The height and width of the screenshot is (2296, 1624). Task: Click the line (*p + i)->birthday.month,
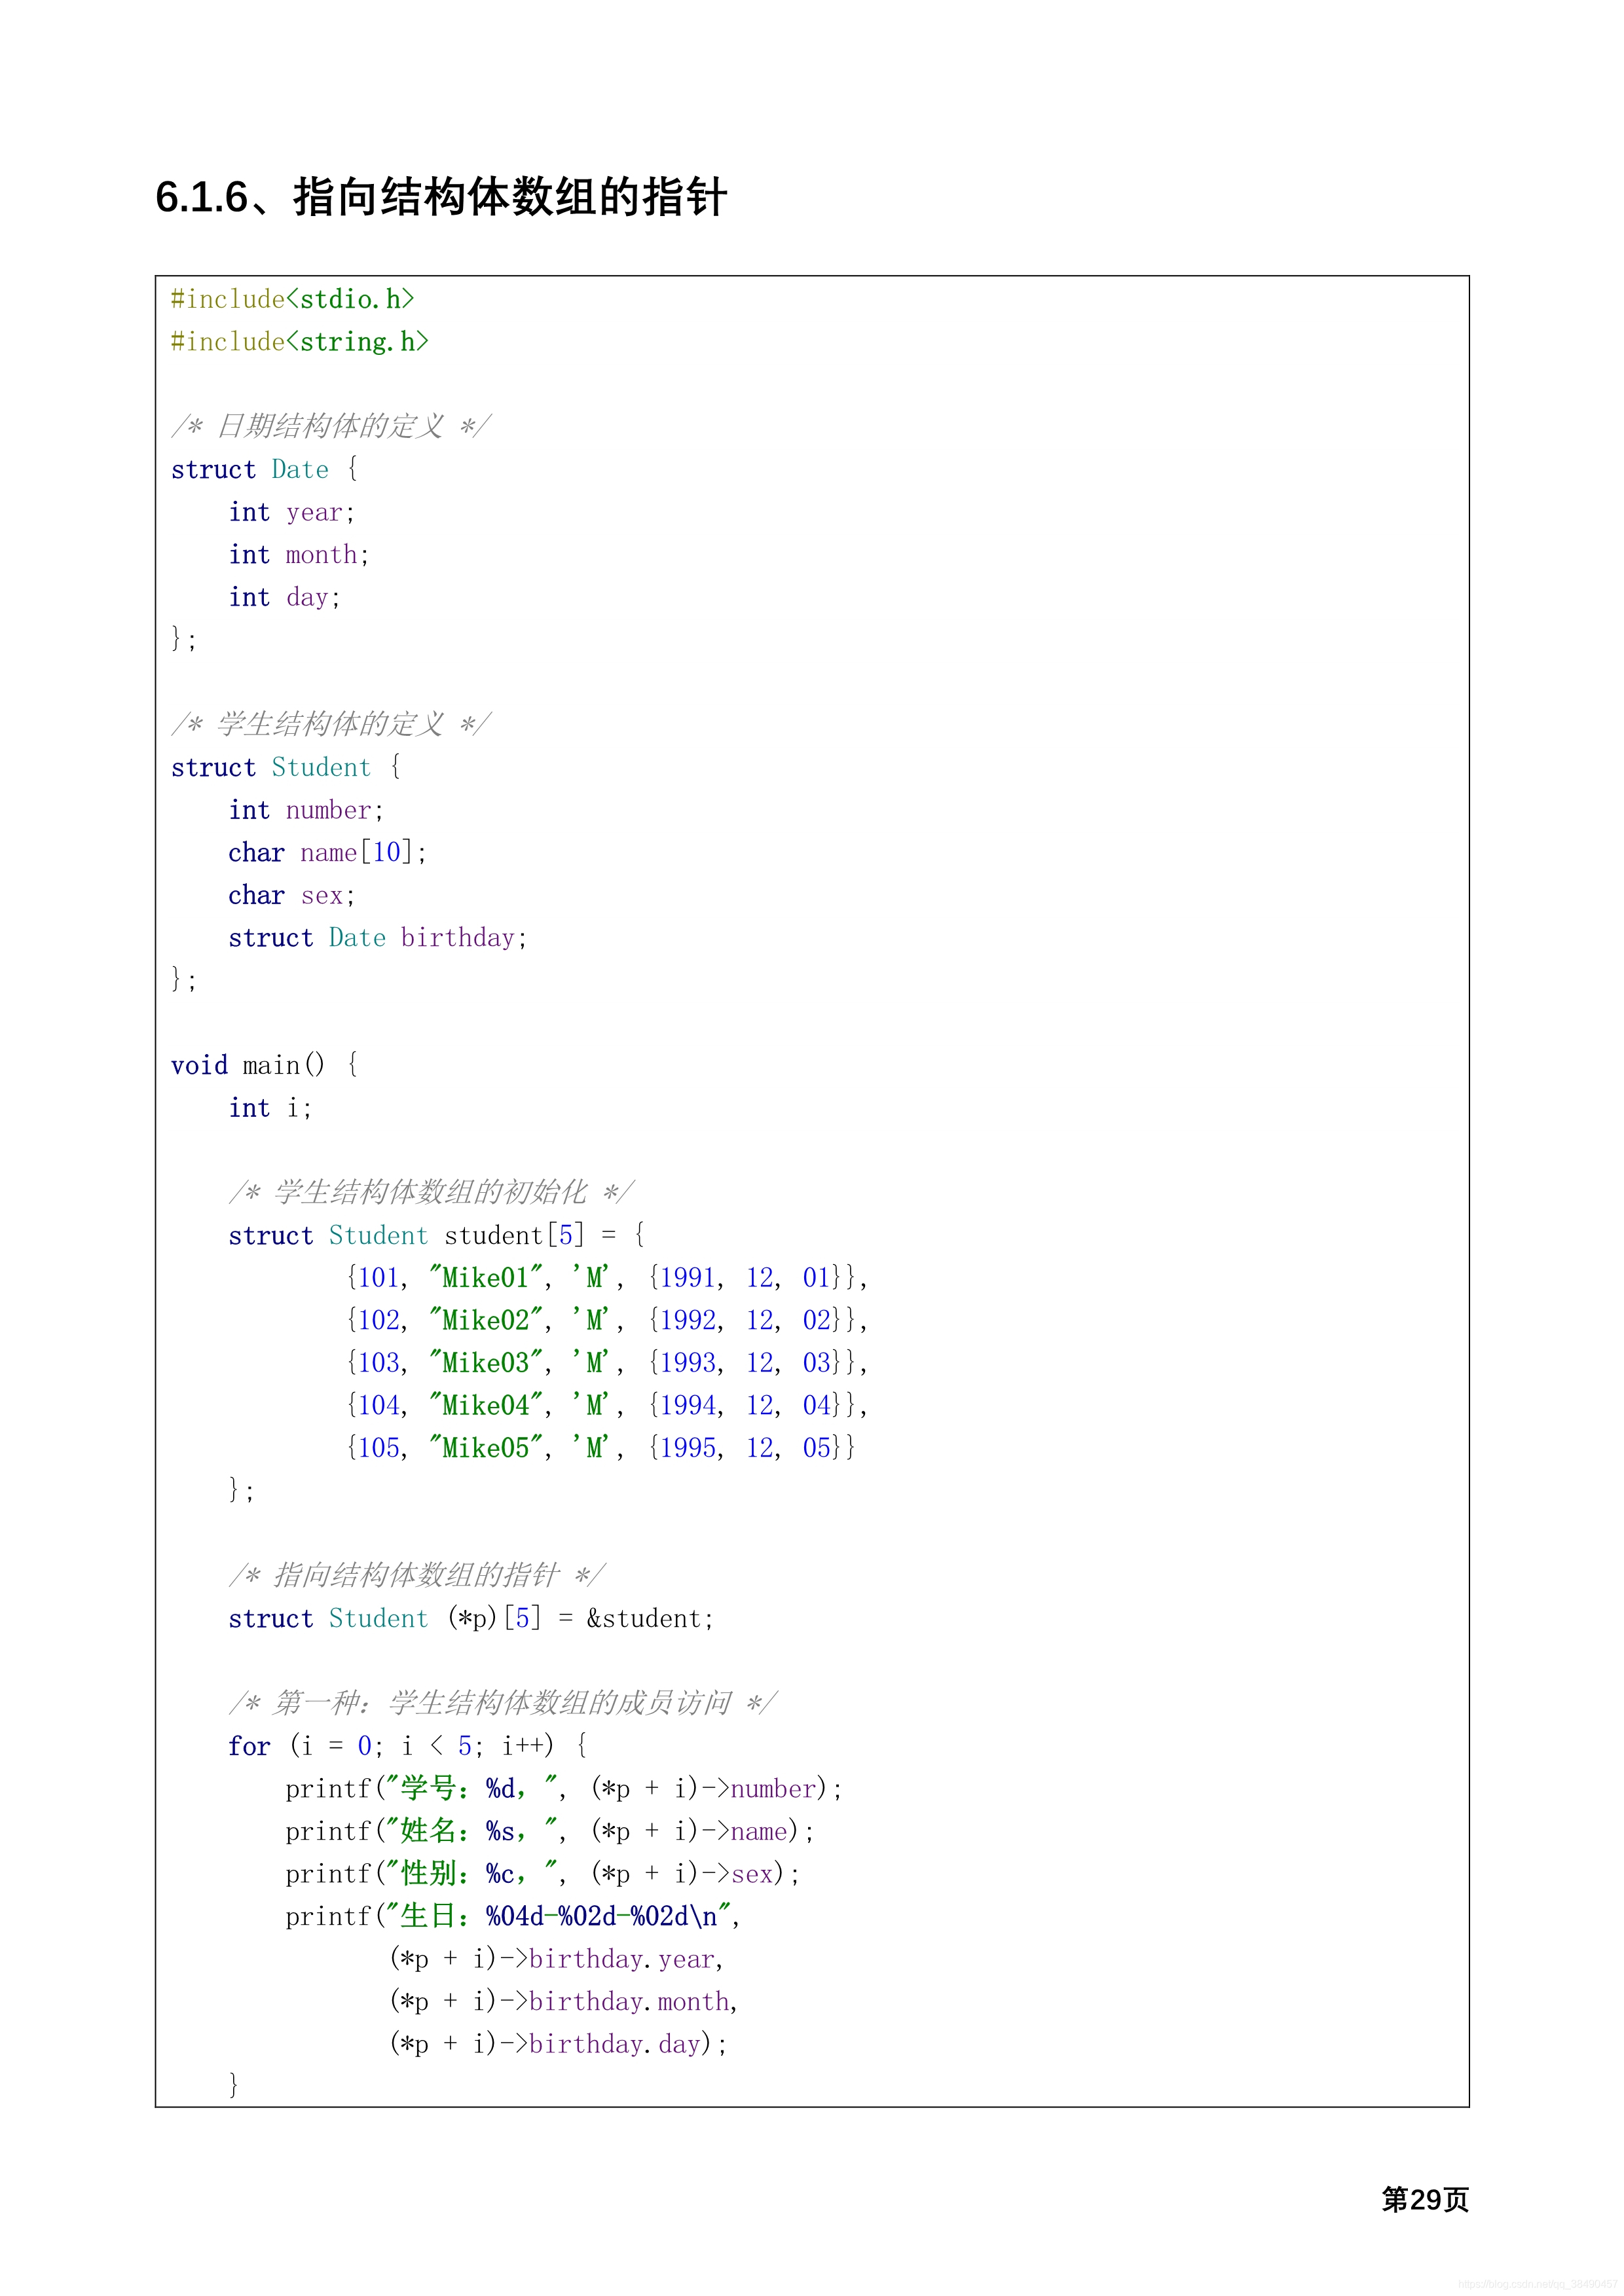(x=563, y=2001)
